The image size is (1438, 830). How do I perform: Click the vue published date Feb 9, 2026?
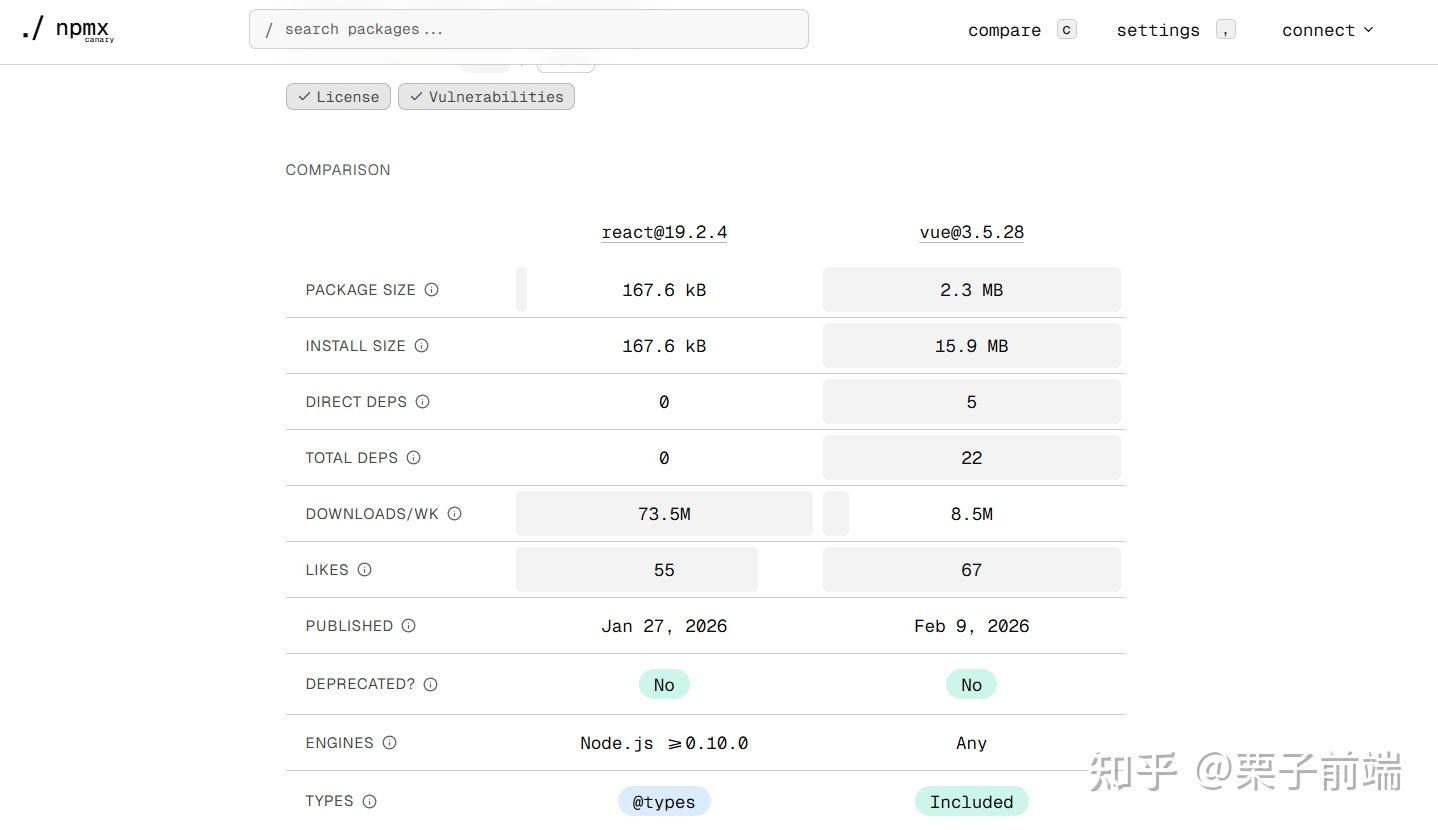point(972,626)
